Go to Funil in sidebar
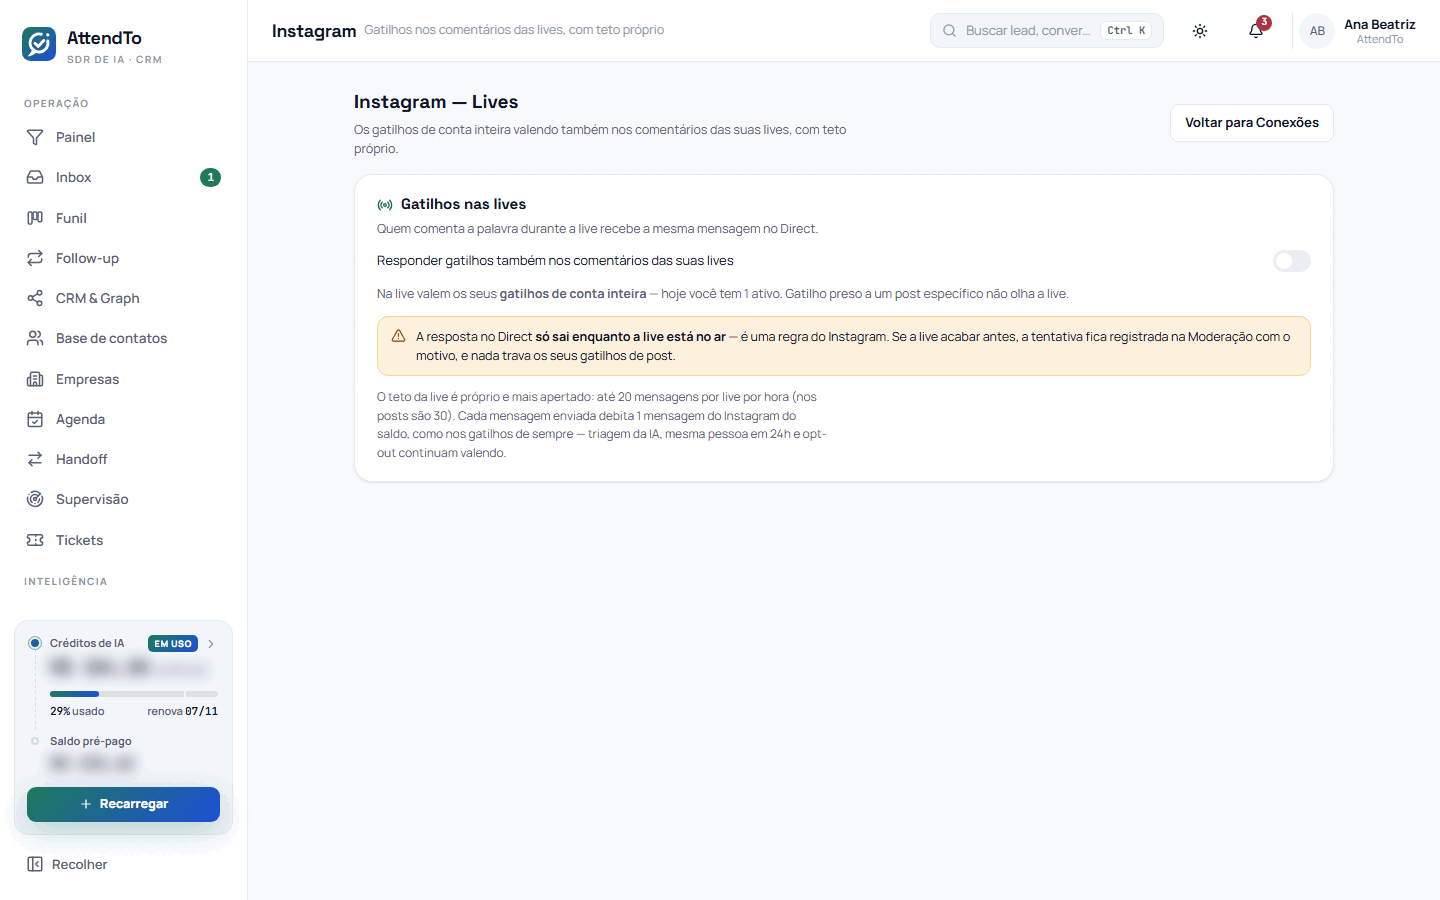 pyautogui.click(x=124, y=218)
